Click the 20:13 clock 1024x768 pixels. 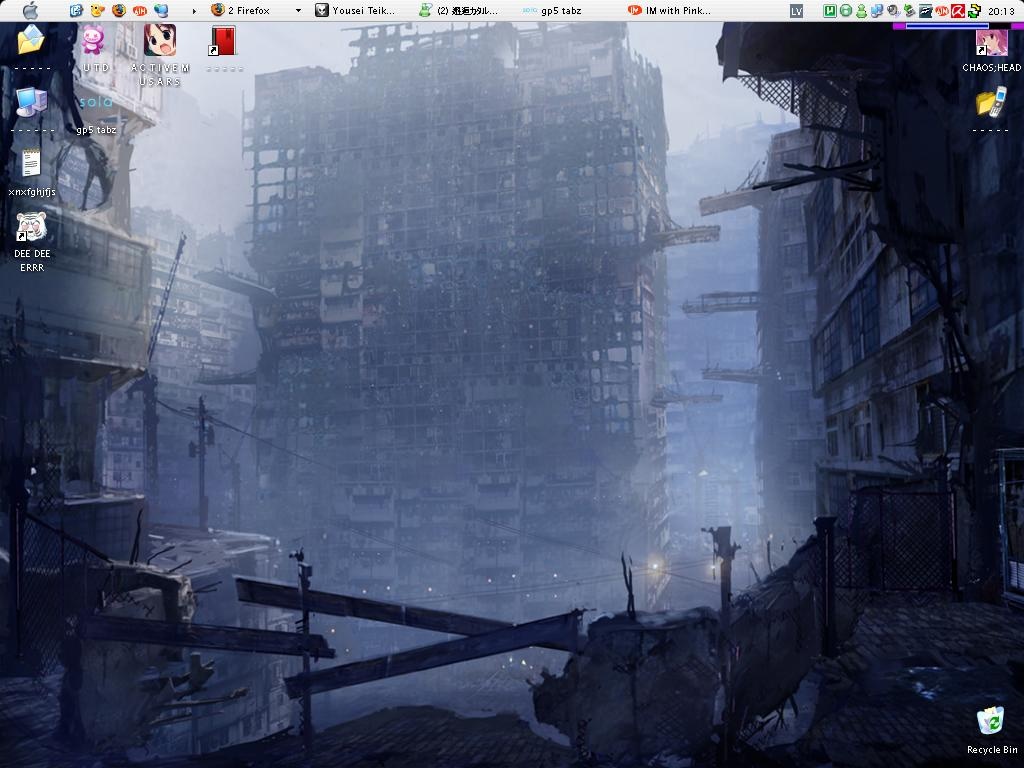pos(1001,11)
